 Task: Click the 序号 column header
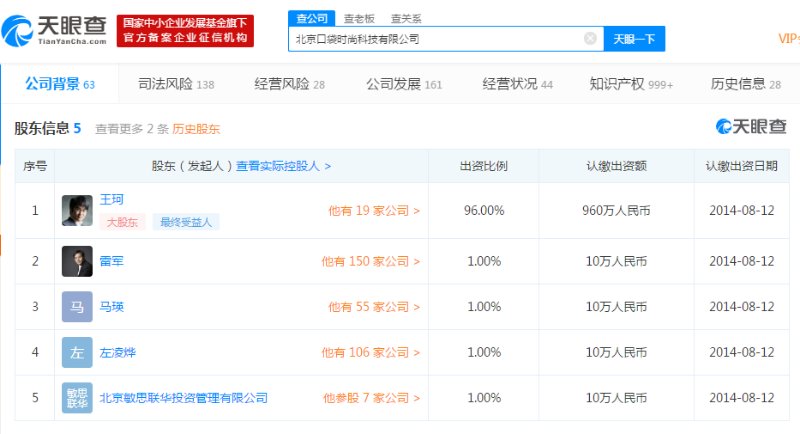(35, 166)
